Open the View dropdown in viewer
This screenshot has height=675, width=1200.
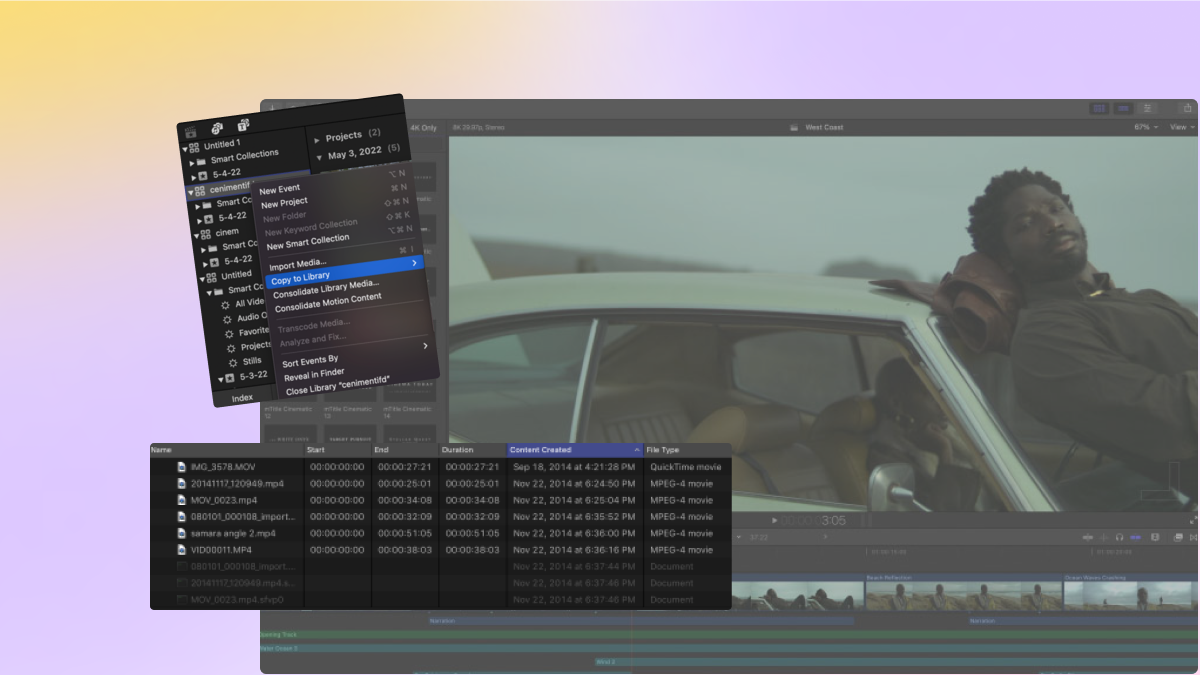coord(1183,127)
